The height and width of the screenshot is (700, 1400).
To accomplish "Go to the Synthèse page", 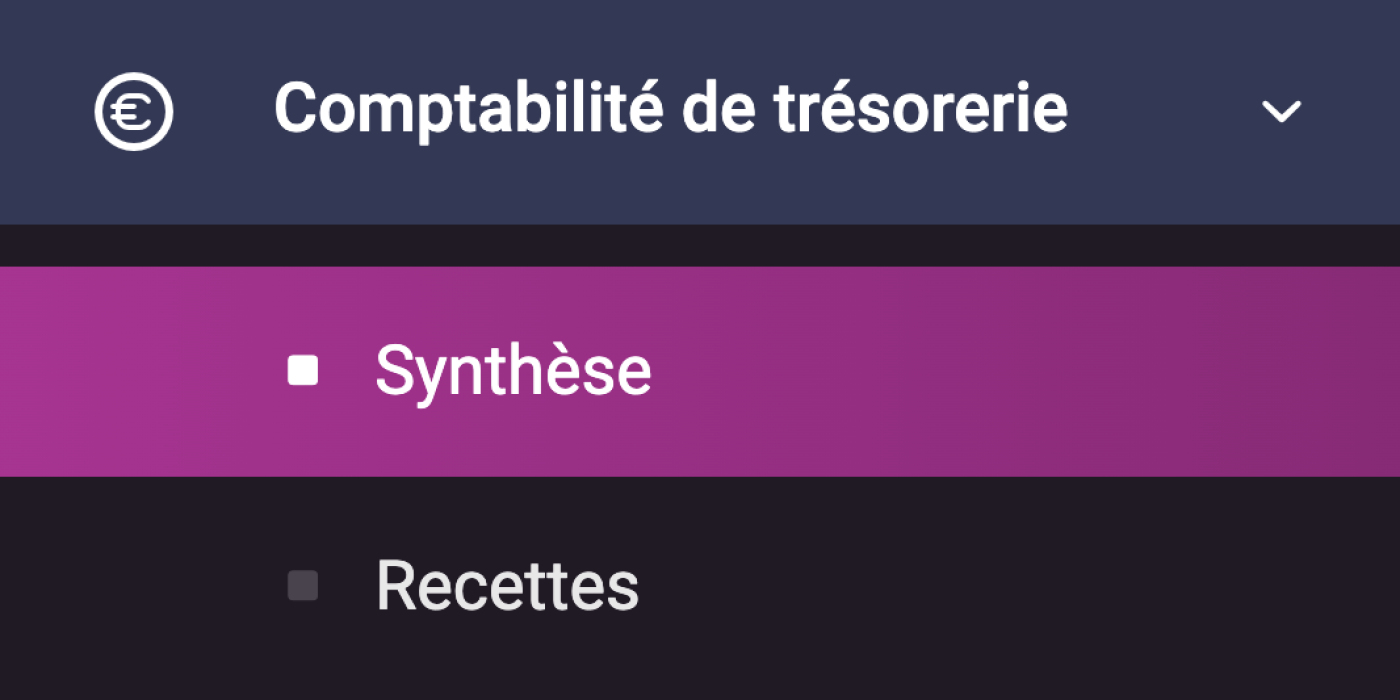I will (700, 371).
